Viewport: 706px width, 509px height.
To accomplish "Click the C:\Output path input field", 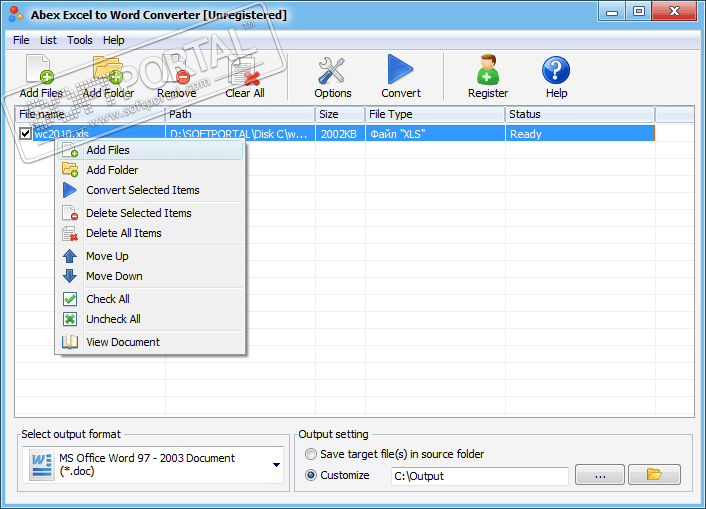I will tap(480, 476).
